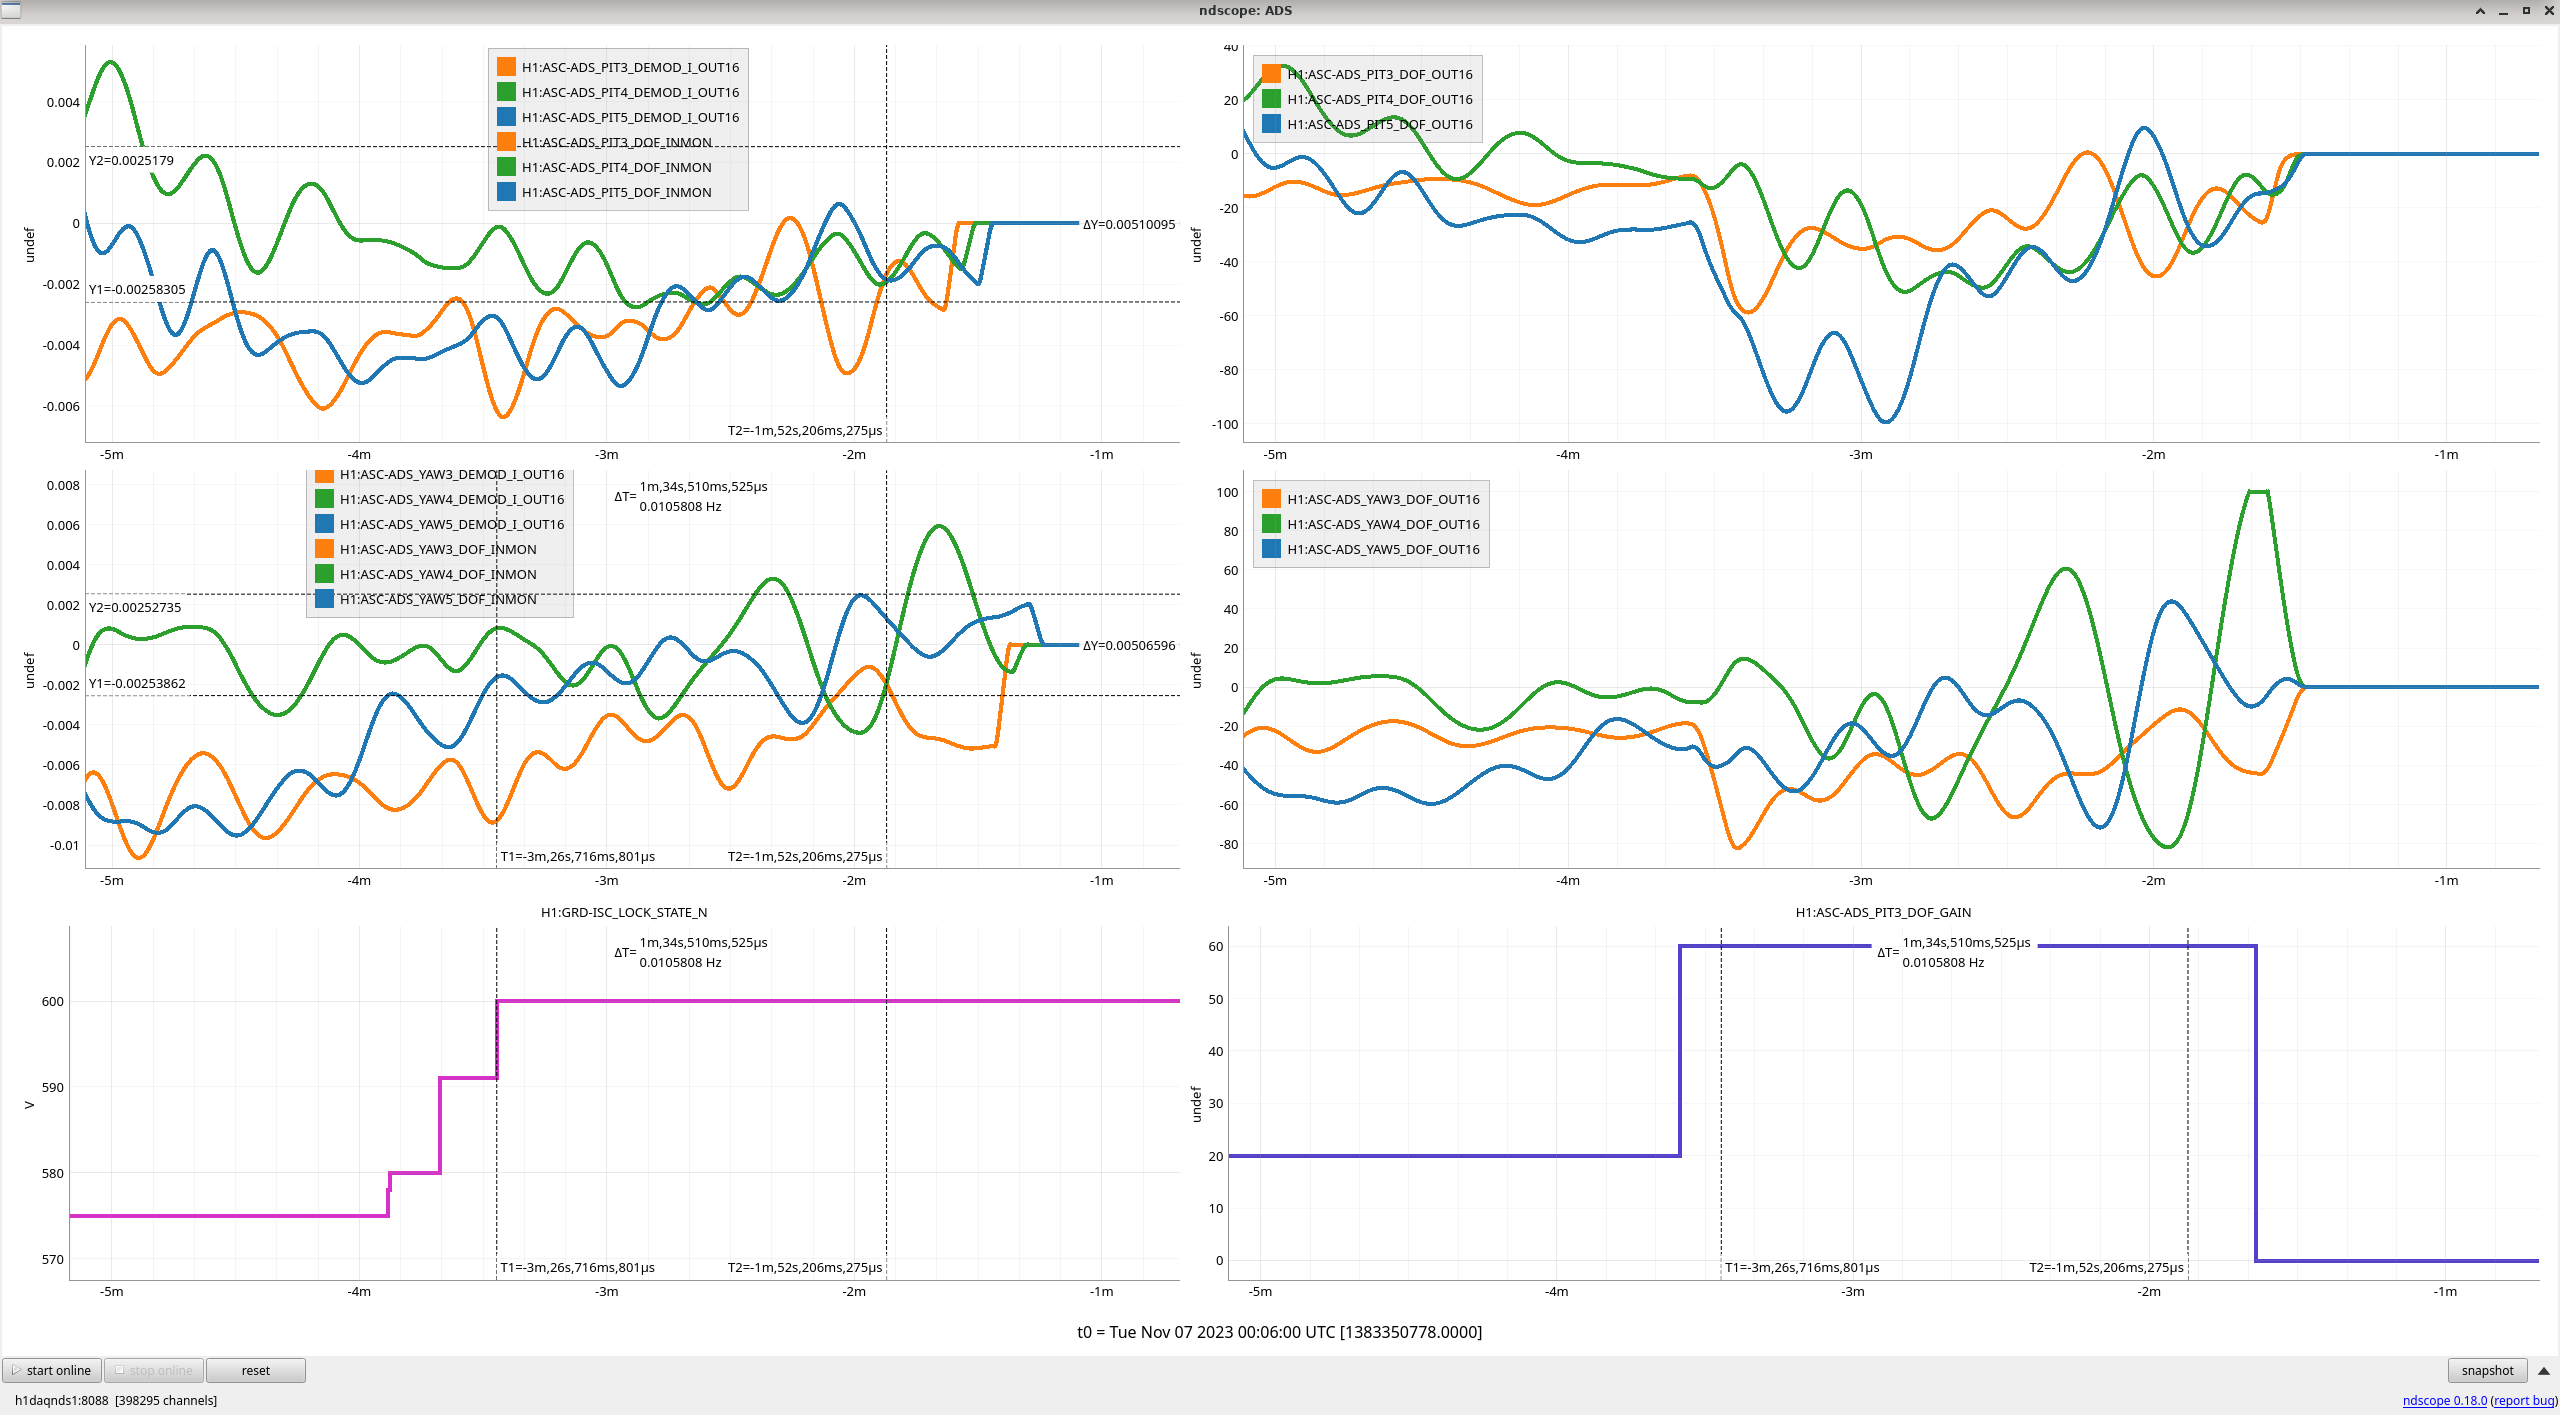Screen dimensions: 2560x1415
Task: Click the blue PIT5_DOF_INMON legend swatch
Action: (x=507, y=192)
